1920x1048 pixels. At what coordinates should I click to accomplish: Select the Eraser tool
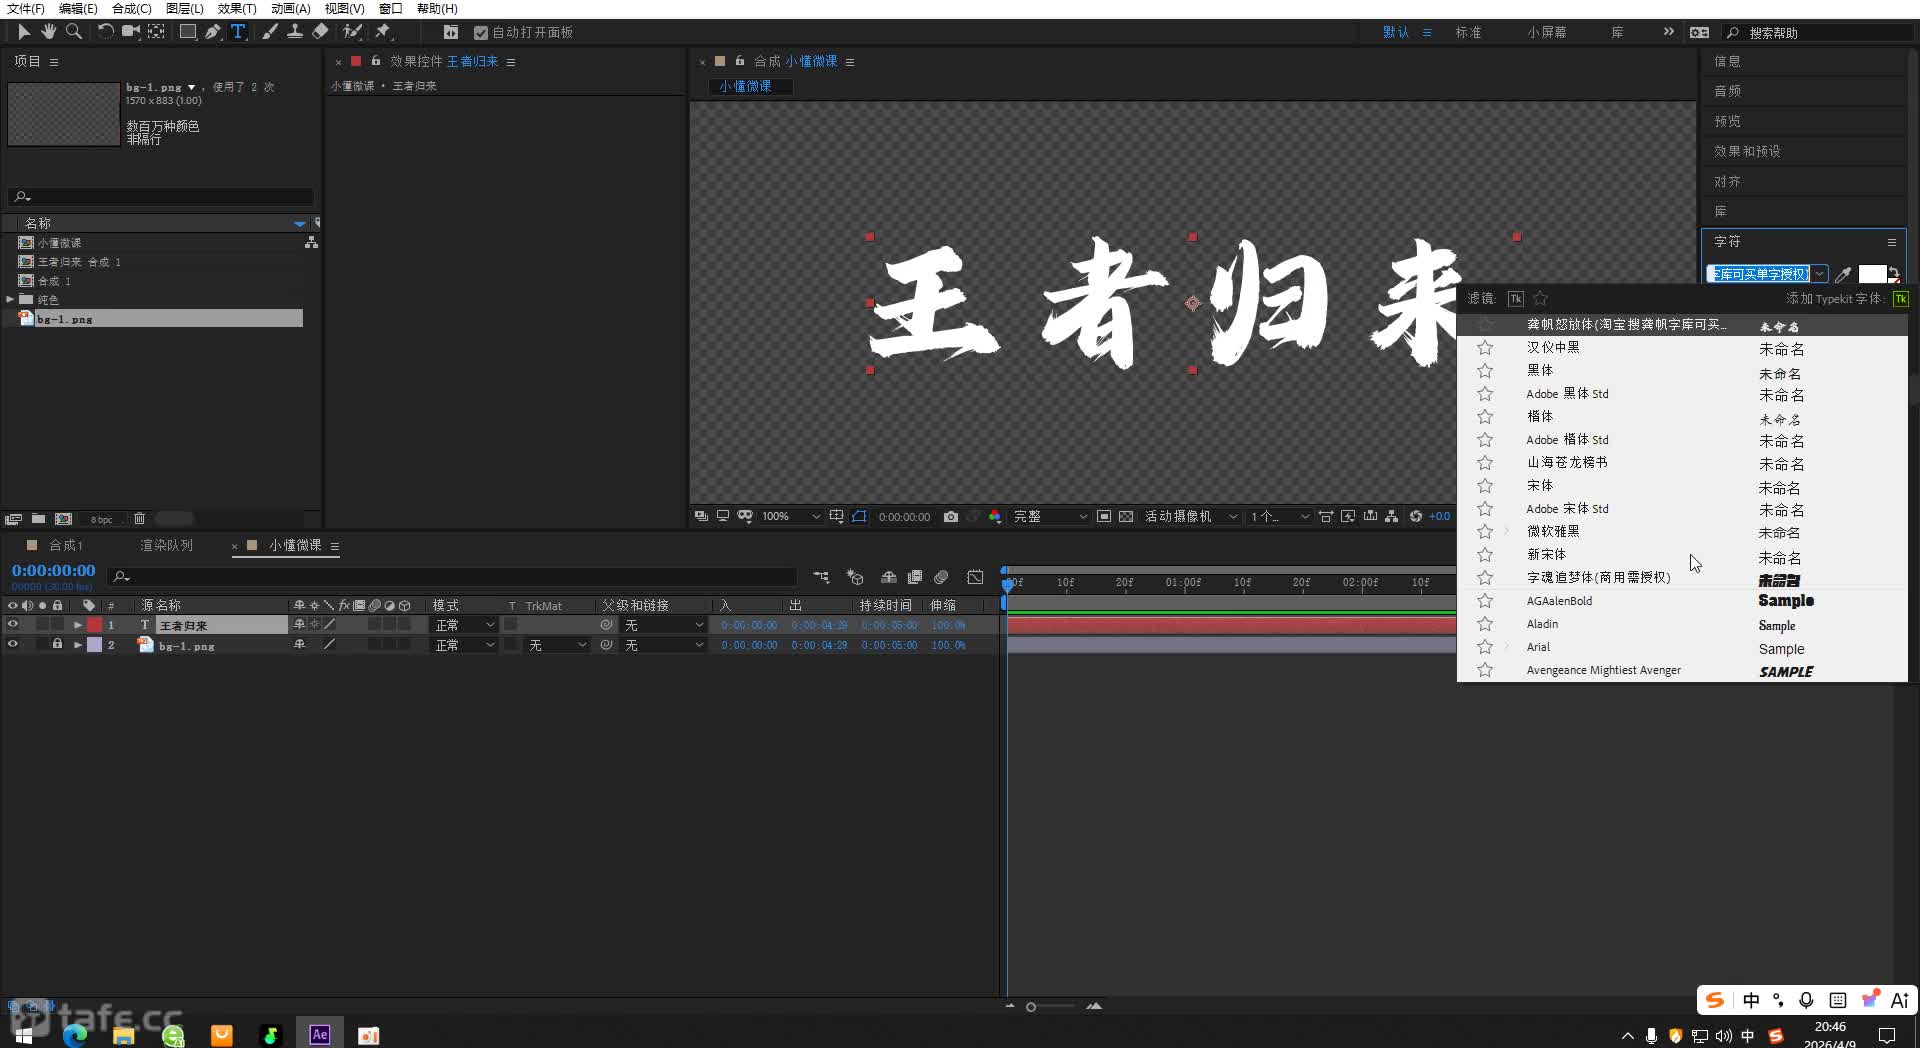coord(320,32)
